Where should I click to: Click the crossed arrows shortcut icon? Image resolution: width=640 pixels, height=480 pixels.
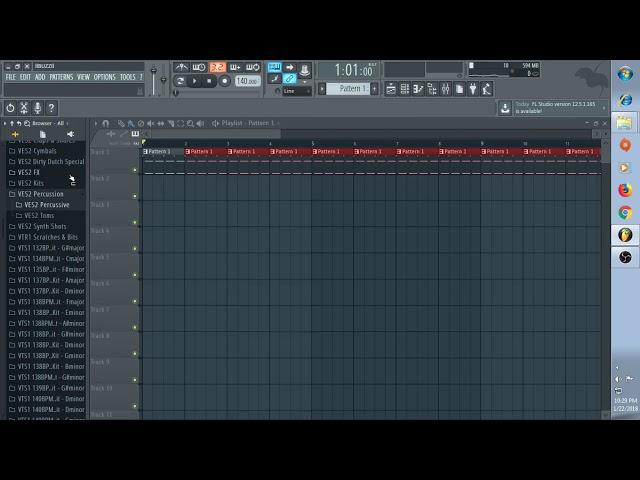(x=24, y=108)
